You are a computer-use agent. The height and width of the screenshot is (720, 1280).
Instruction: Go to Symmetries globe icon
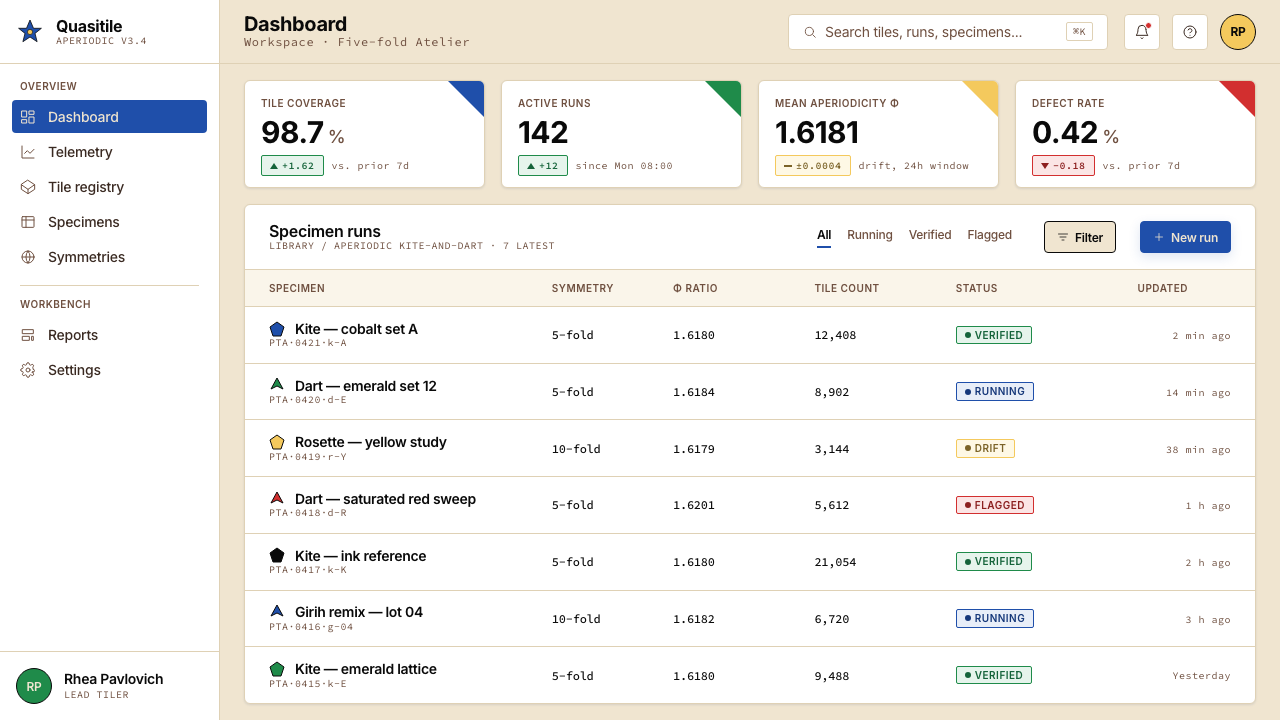tap(28, 257)
